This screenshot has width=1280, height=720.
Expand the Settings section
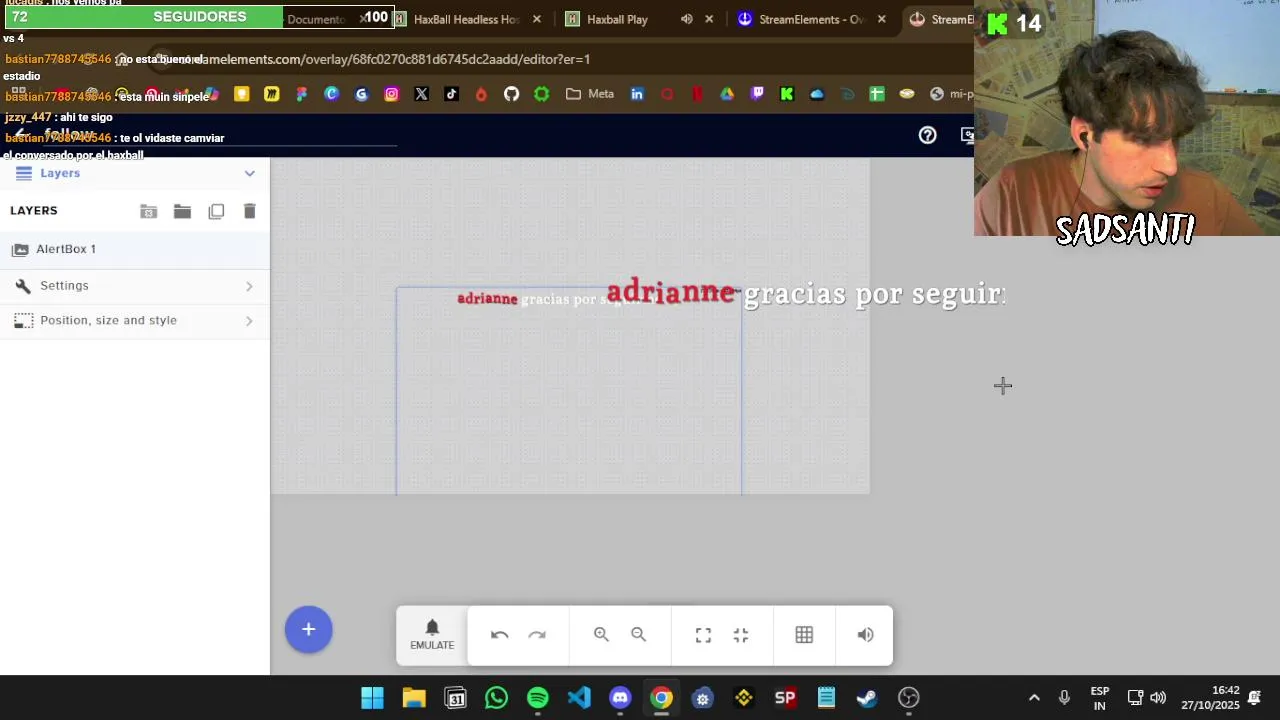pos(135,286)
